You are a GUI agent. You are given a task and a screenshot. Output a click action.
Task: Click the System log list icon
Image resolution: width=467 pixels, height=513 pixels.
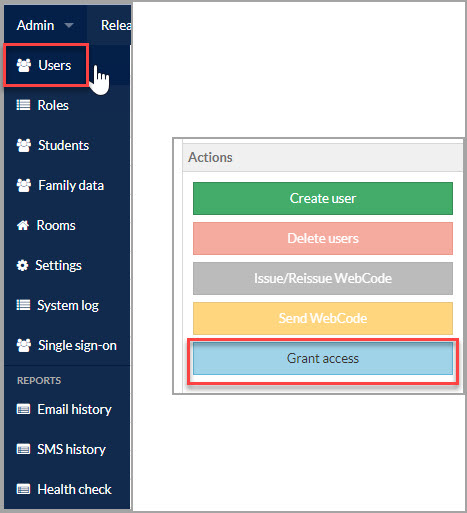23,305
